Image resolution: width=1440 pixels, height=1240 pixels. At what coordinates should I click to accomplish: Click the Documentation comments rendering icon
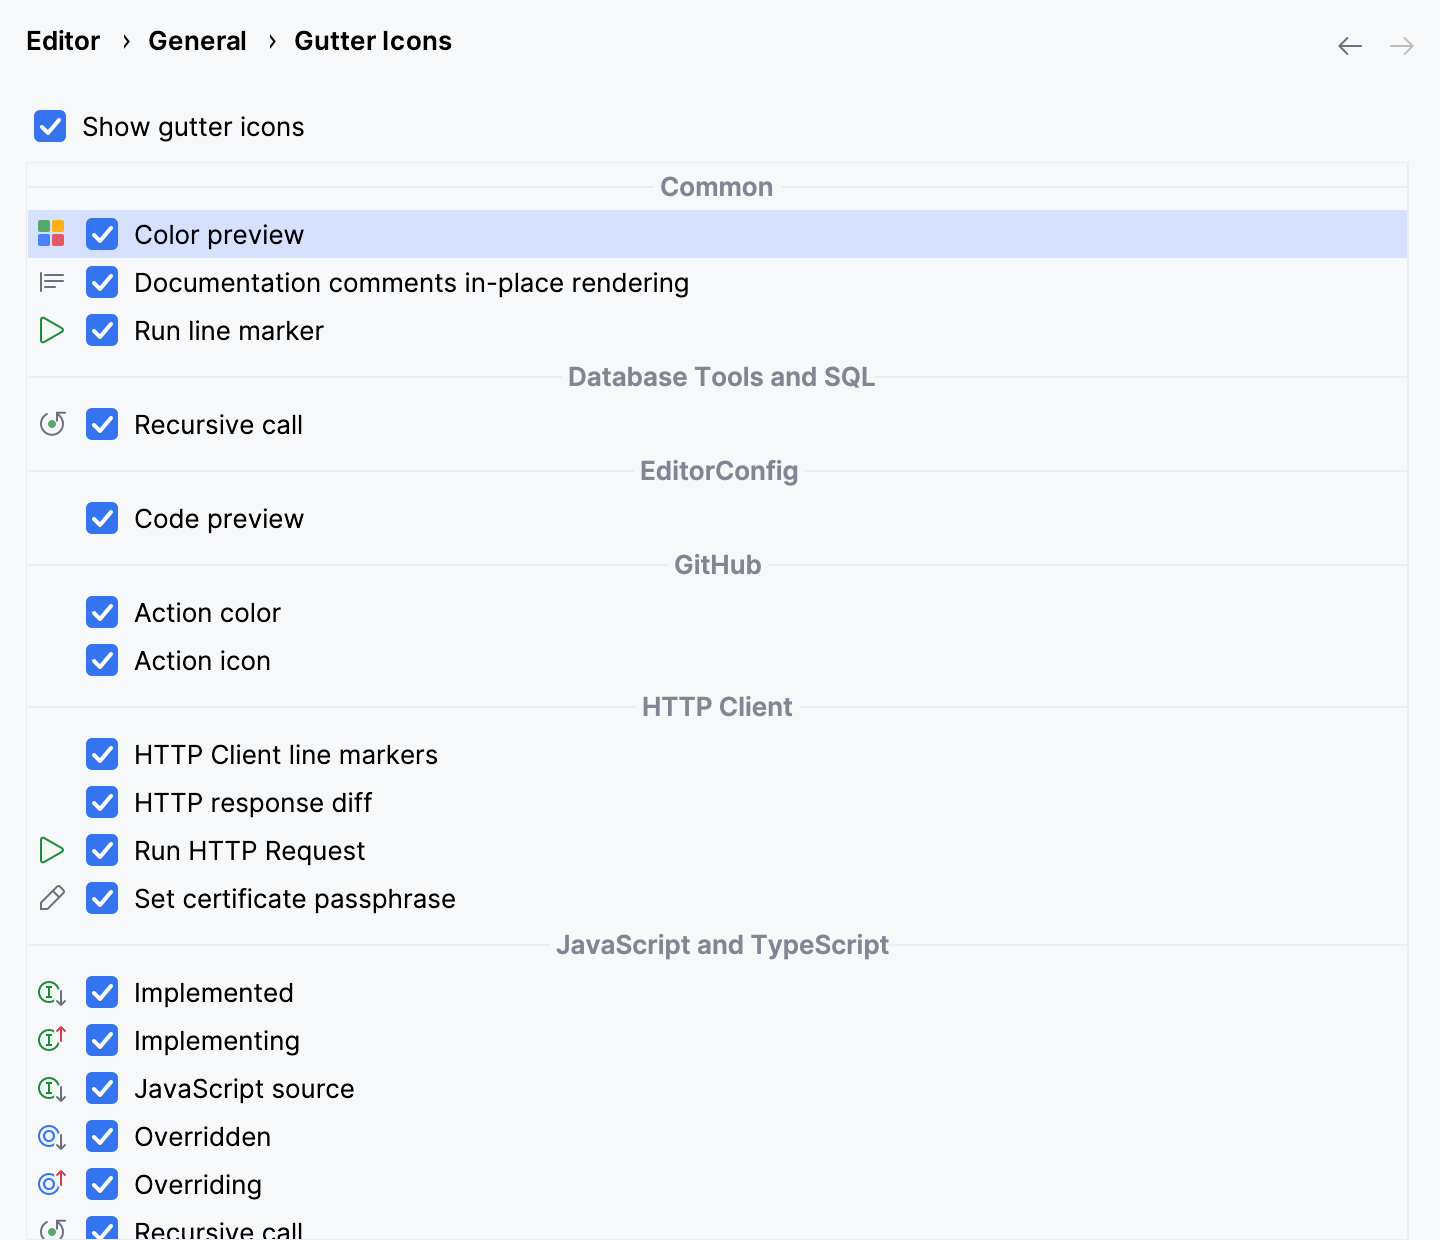pyautogui.click(x=51, y=281)
